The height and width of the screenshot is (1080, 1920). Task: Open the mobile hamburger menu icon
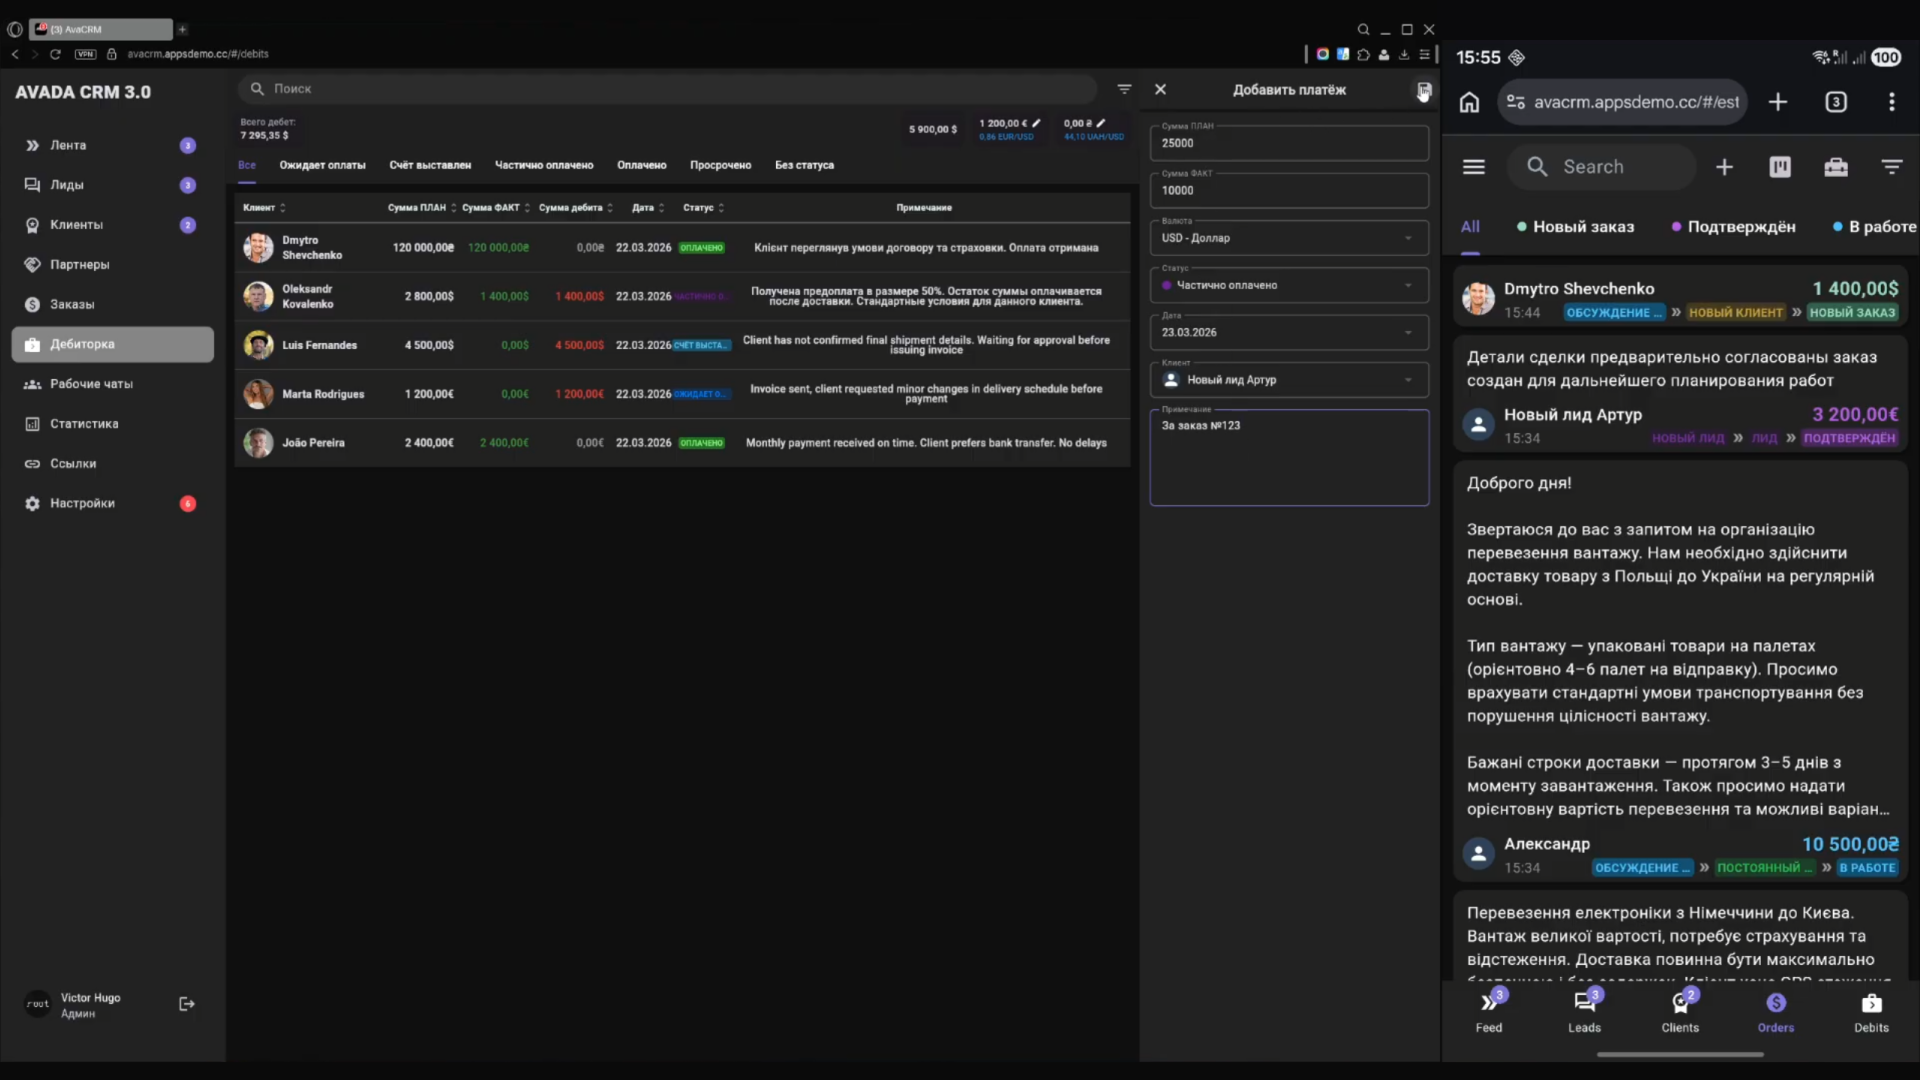pos(1473,167)
